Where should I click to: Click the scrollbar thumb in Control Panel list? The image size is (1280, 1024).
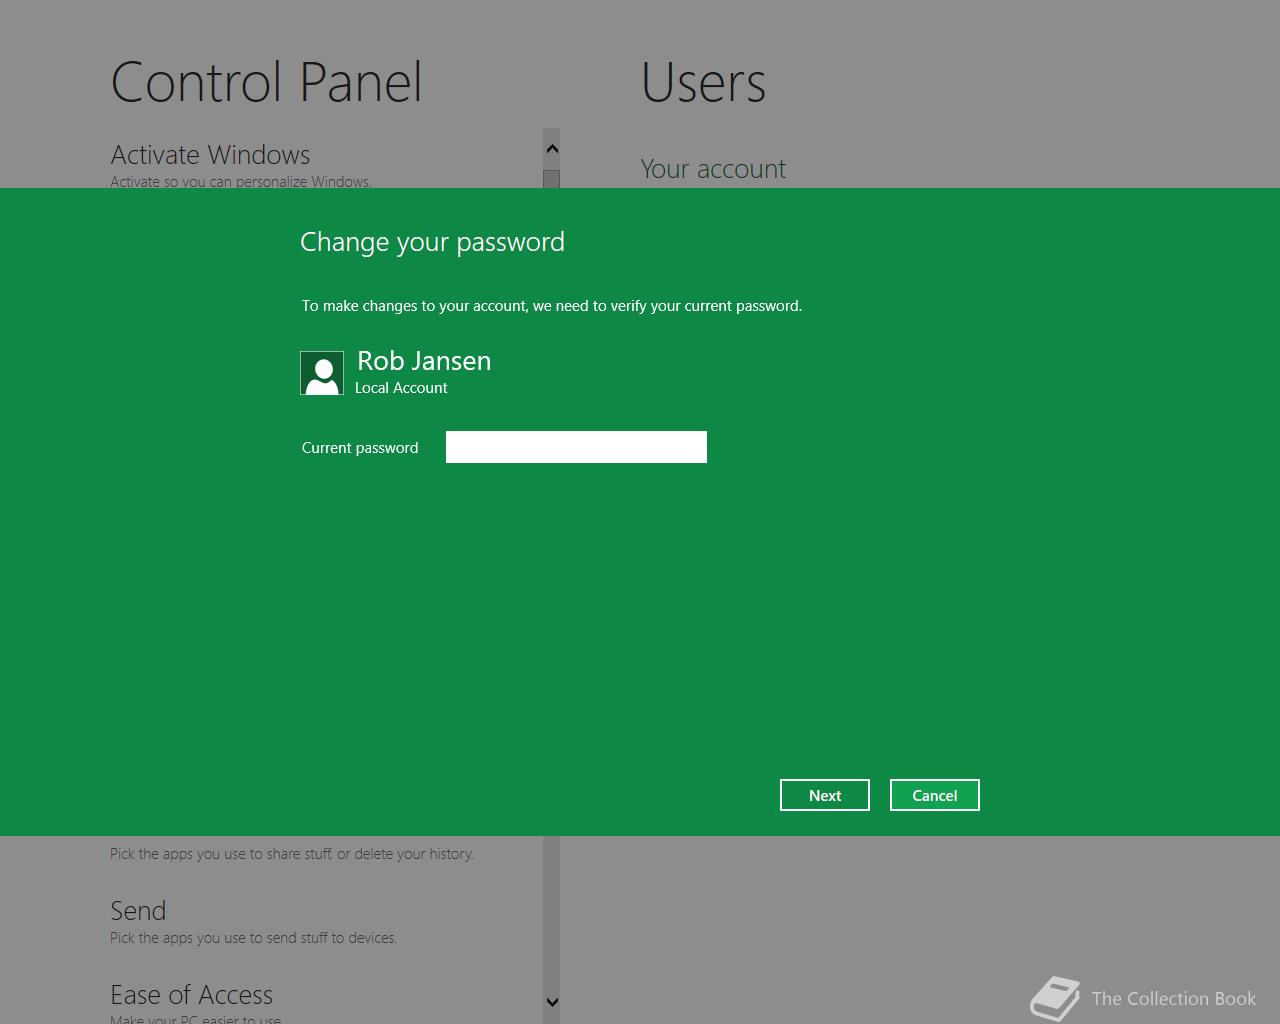551,179
